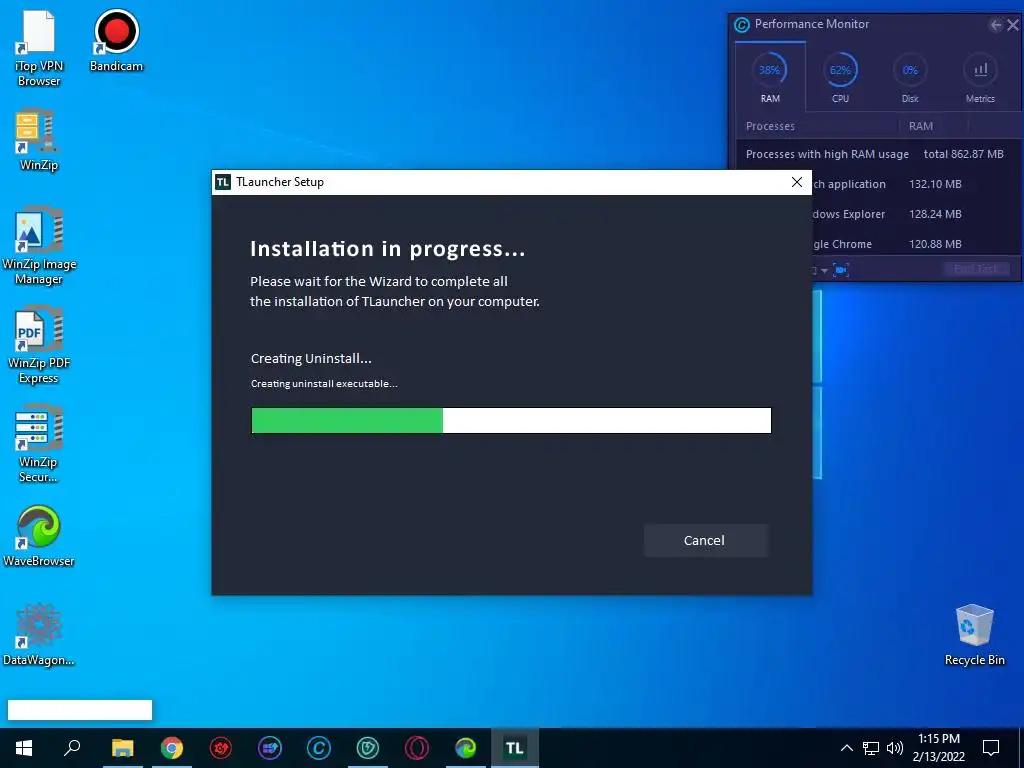This screenshot has height=768, width=1024.
Task: Open the purple round app on taskbar
Action: point(270,748)
